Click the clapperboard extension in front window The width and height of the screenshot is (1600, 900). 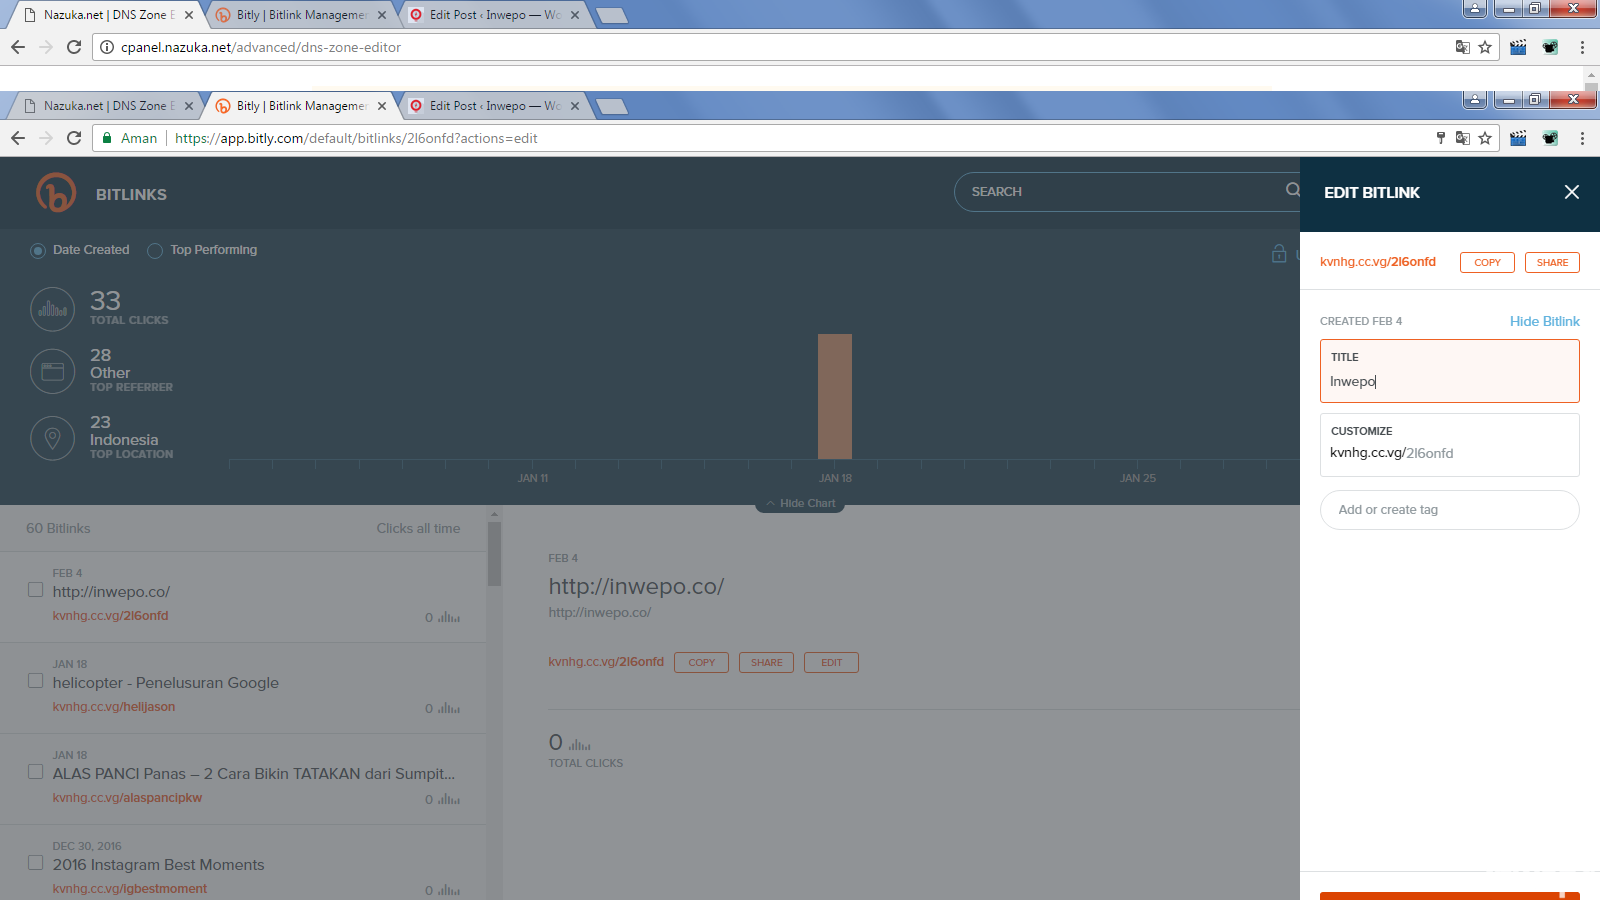pos(1518,138)
